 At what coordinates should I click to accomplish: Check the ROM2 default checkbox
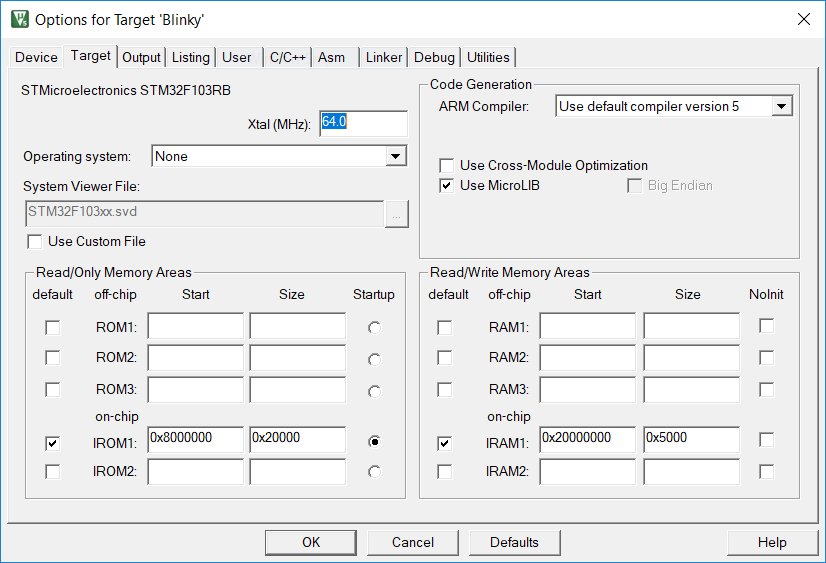pos(53,358)
